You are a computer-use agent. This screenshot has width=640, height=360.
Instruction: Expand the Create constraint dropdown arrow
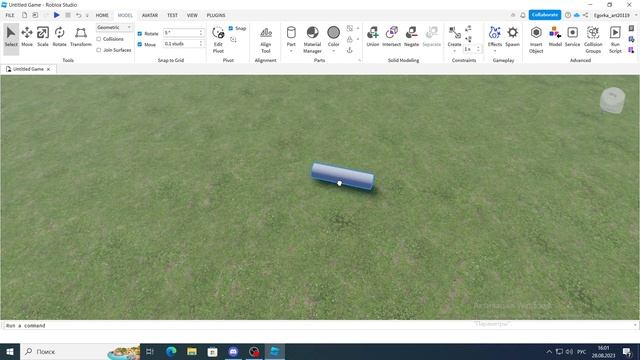click(454, 51)
